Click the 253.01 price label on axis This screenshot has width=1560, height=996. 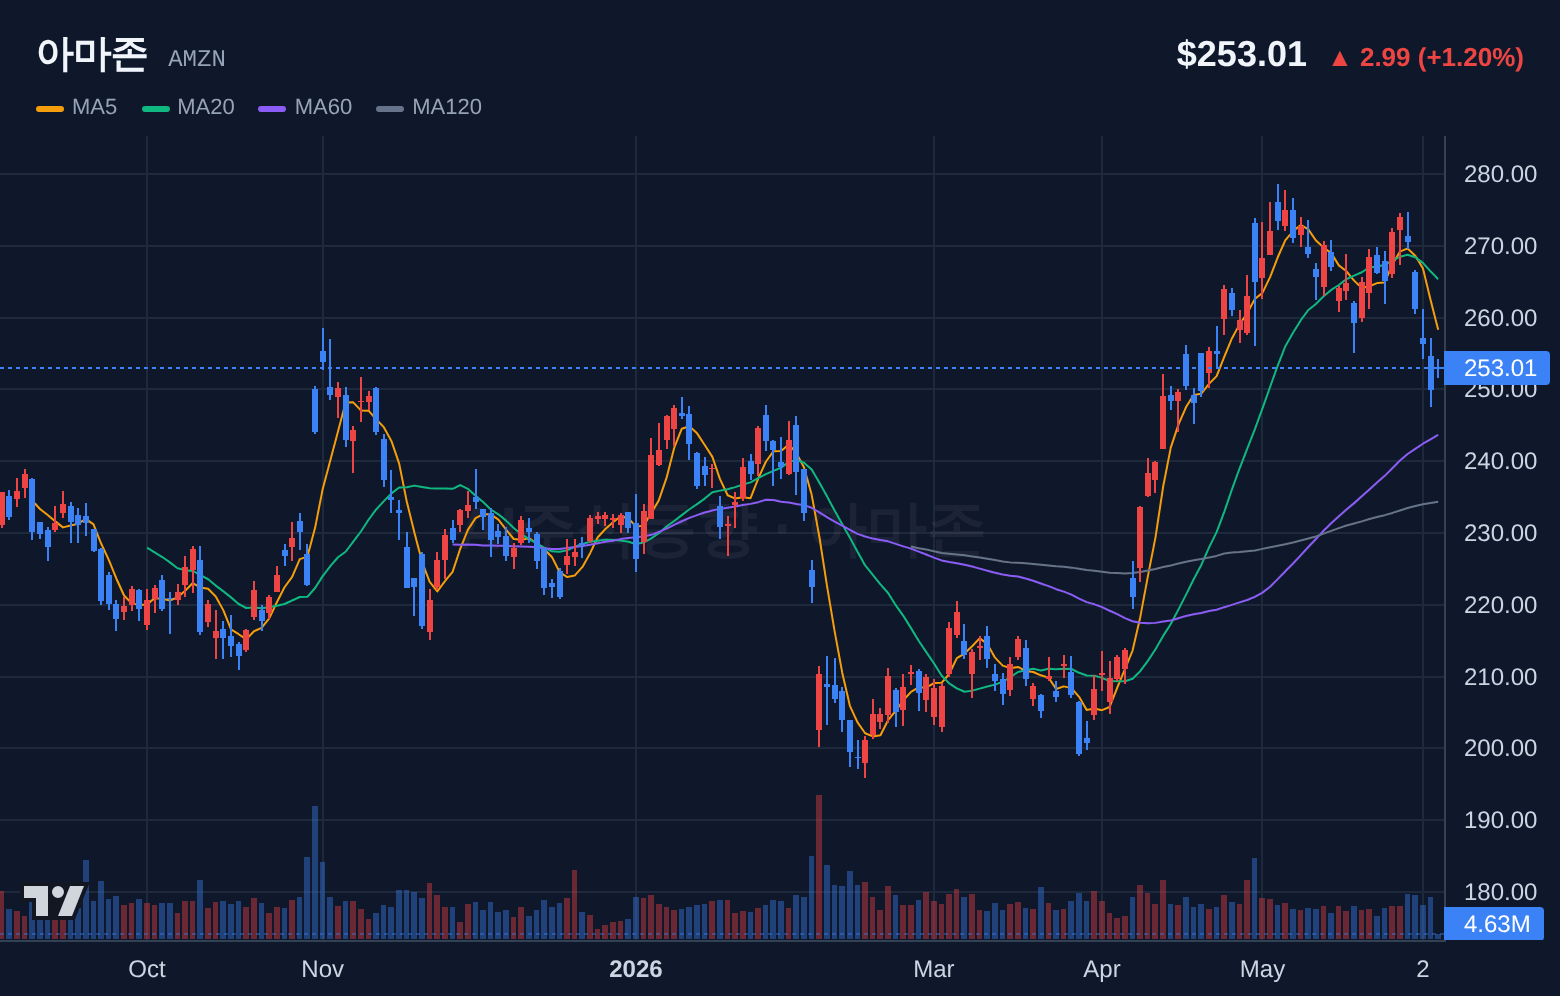coord(1497,368)
